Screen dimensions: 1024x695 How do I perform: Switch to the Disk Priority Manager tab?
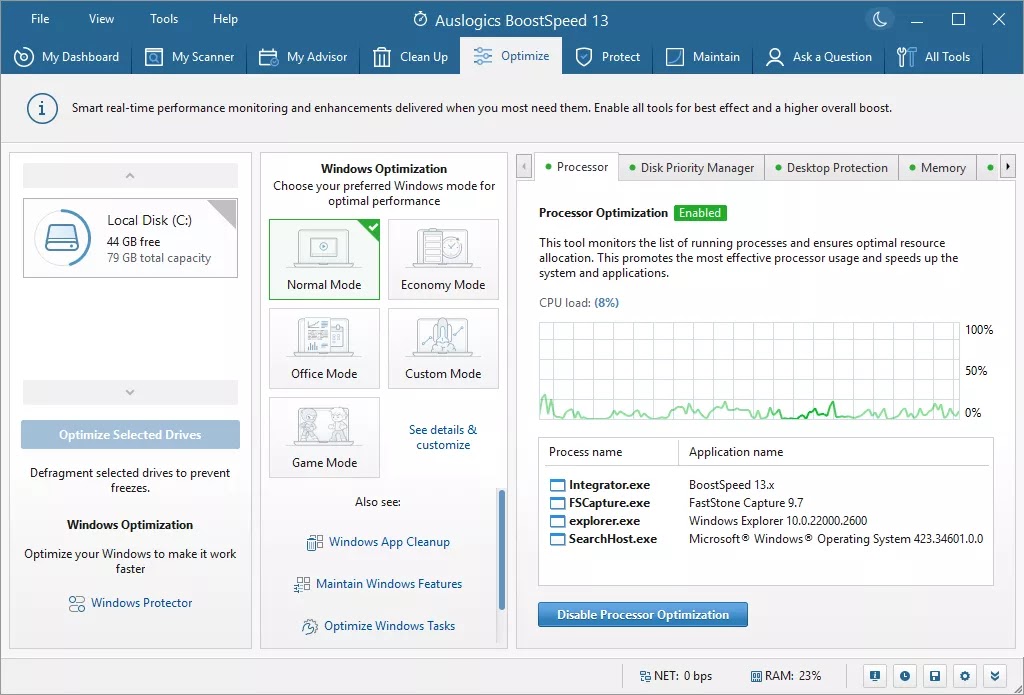pyautogui.click(x=691, y=168)
